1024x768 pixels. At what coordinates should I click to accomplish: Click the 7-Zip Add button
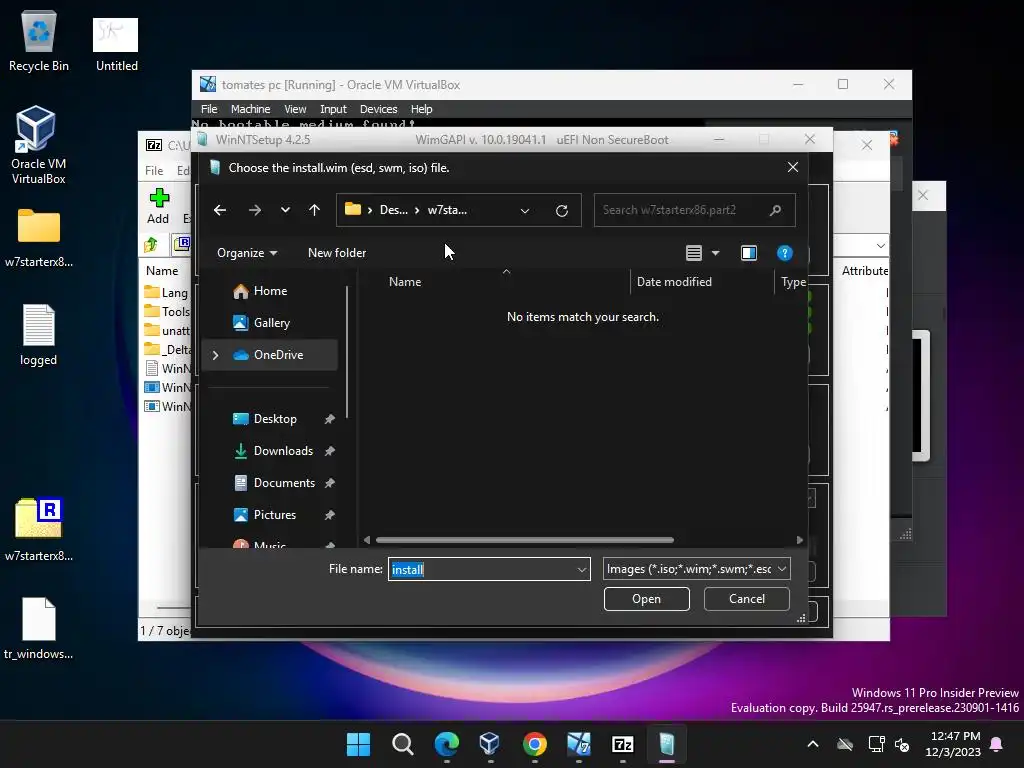[158, 206]
